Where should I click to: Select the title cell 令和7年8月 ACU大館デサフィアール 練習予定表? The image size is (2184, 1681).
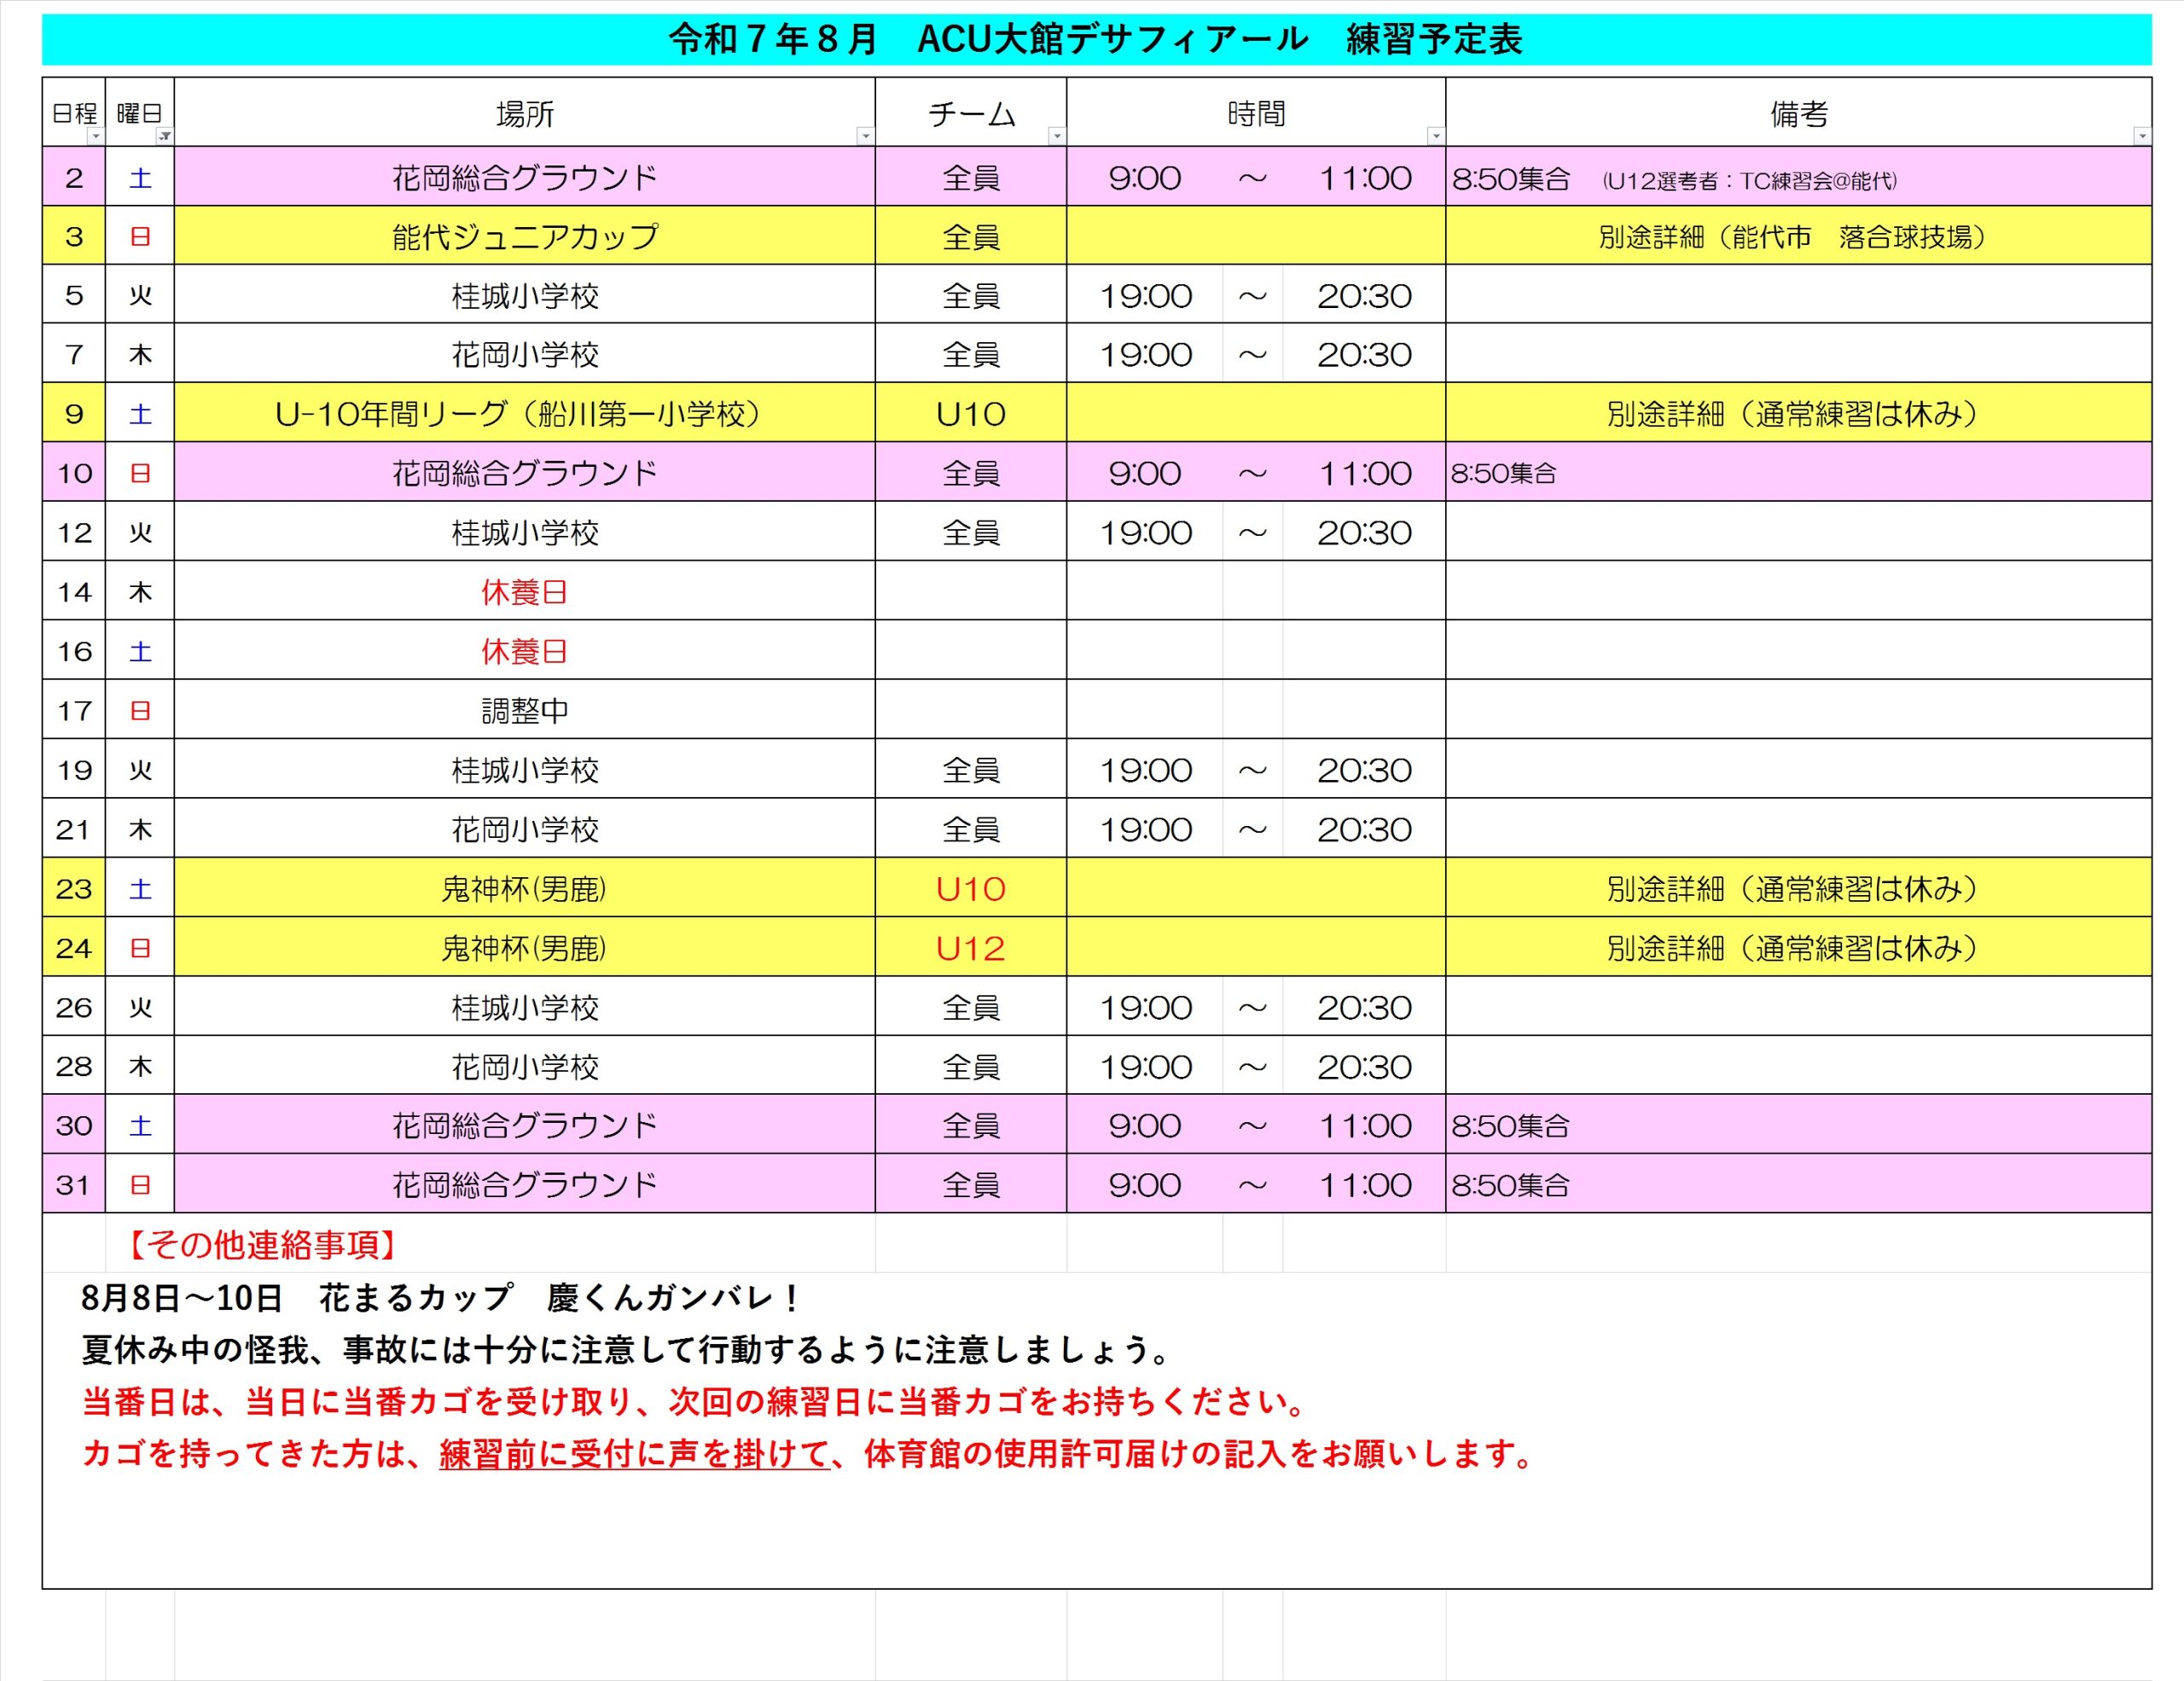click(x=1096, y=40)
